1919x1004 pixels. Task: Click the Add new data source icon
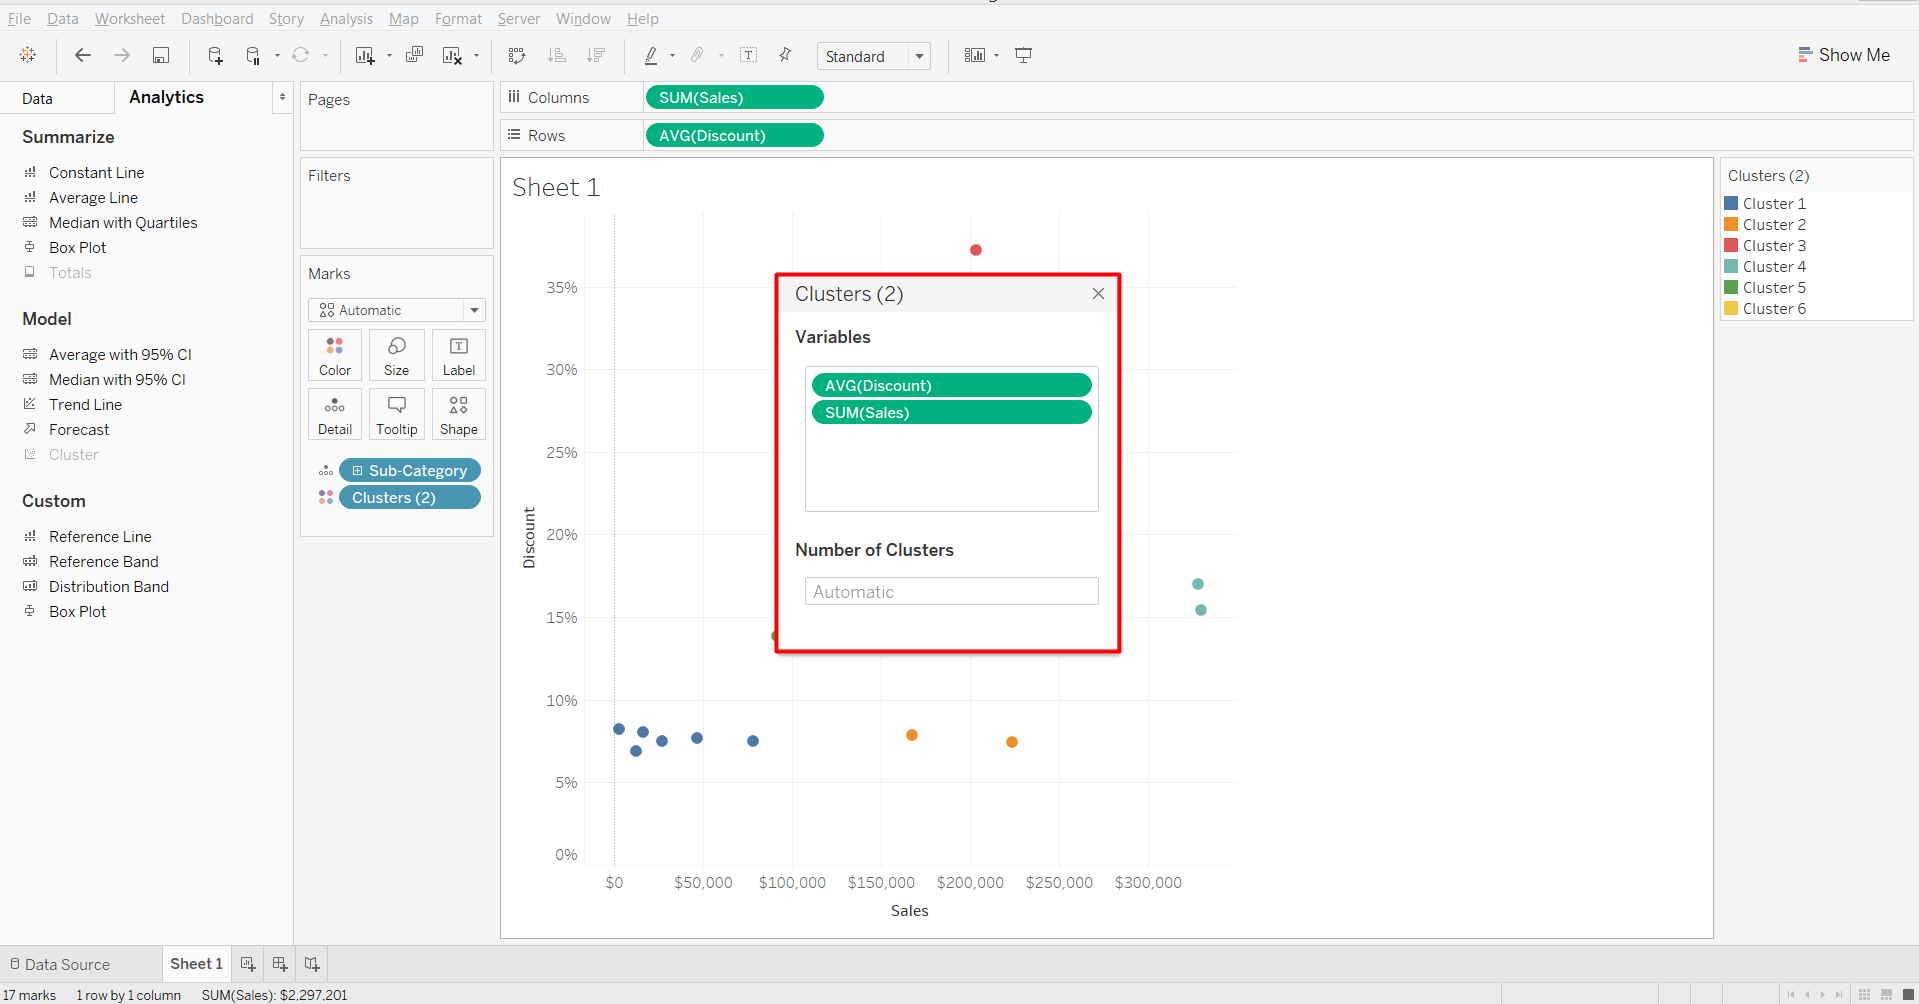(215, 56)
